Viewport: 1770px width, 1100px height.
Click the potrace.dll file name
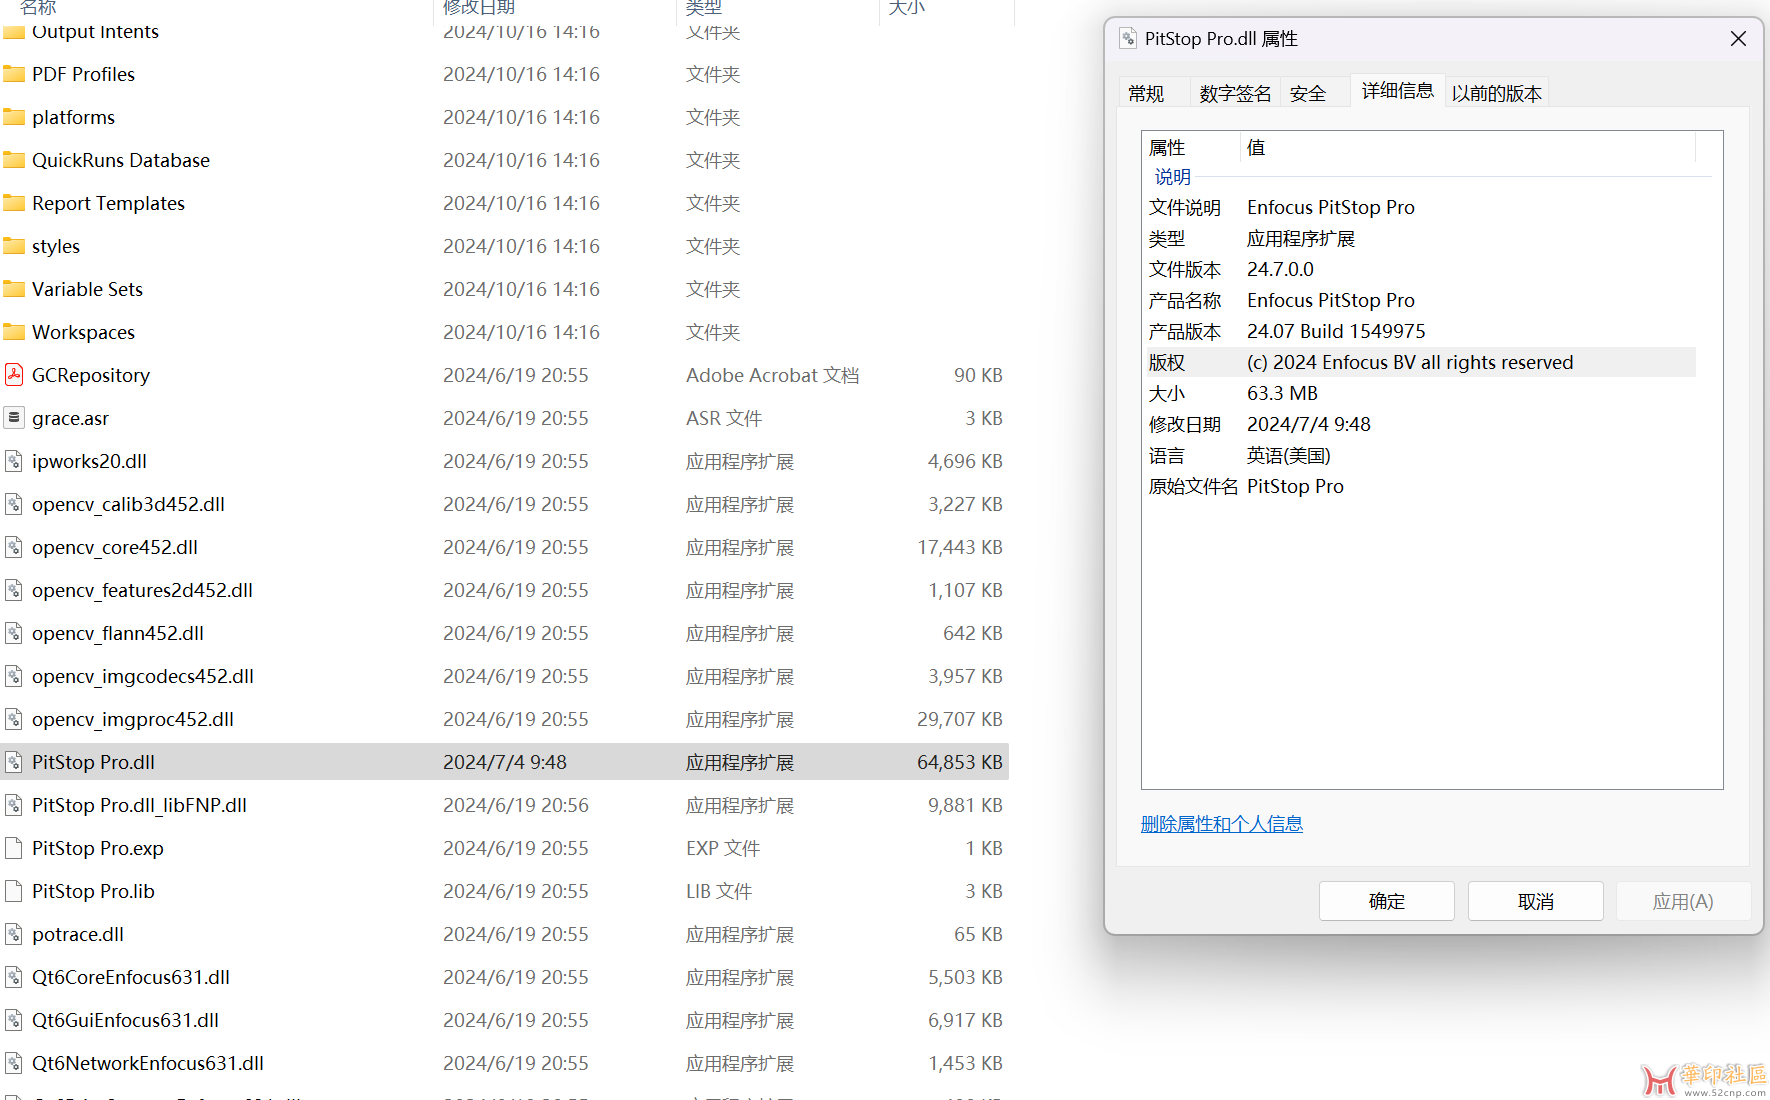point(78,934)
